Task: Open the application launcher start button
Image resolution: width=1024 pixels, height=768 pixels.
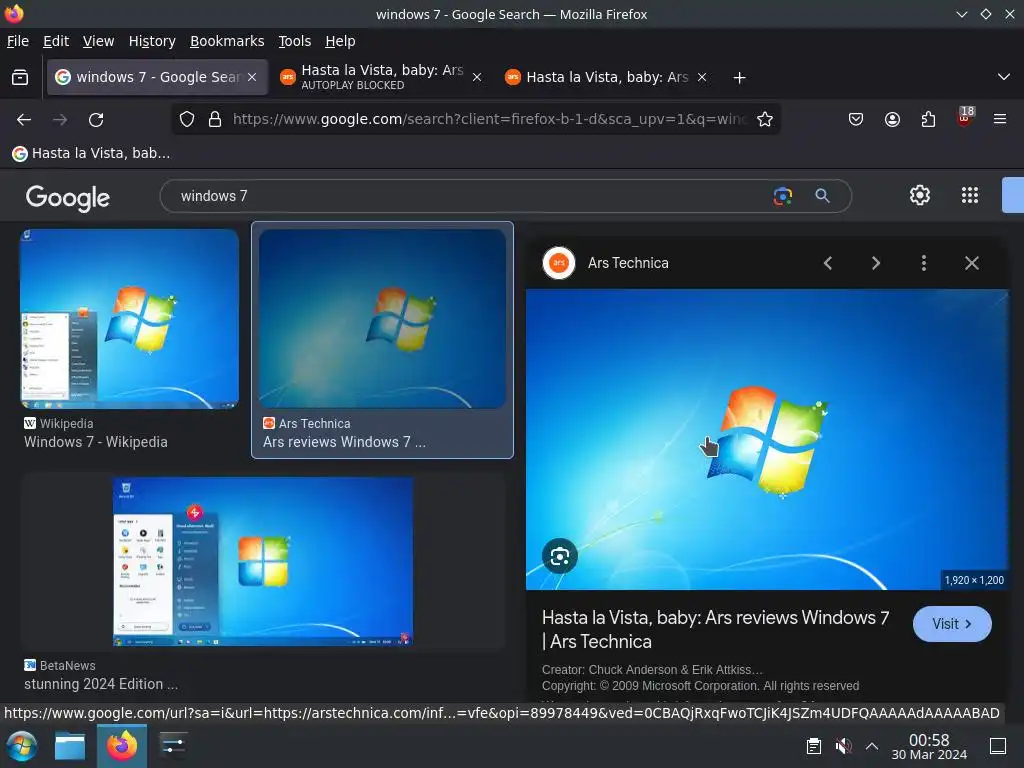Action: click(21, 746)
